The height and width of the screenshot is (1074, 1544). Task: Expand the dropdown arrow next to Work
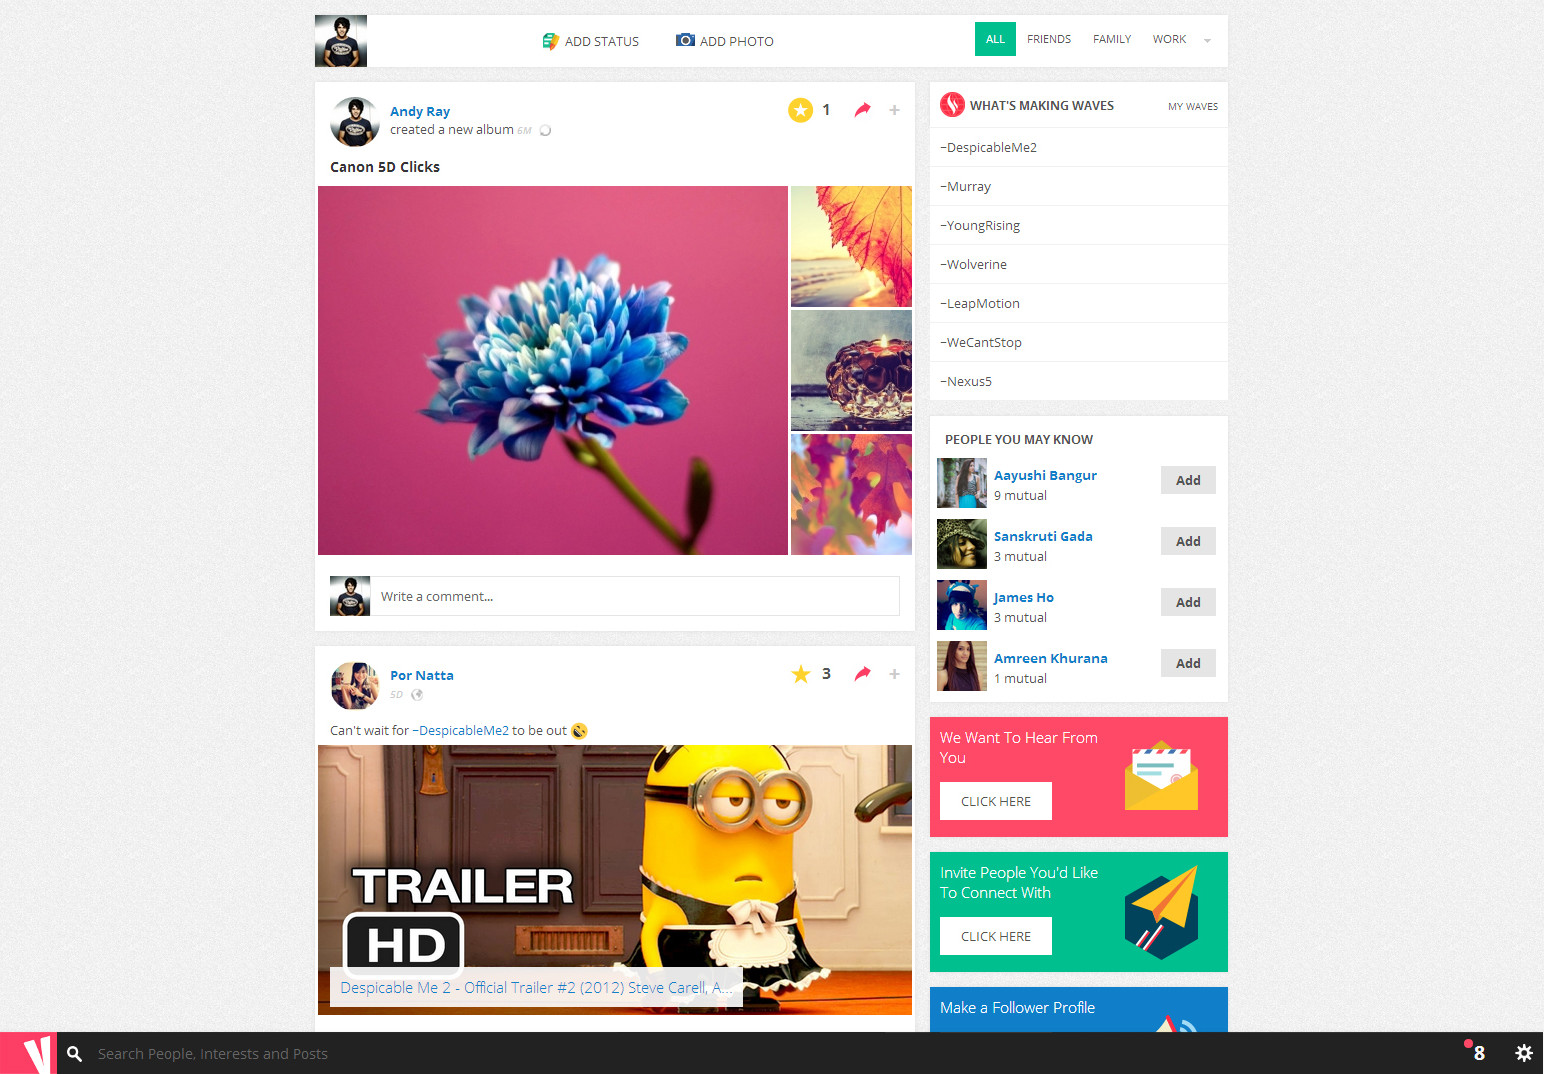click(x=1207, y=41)
